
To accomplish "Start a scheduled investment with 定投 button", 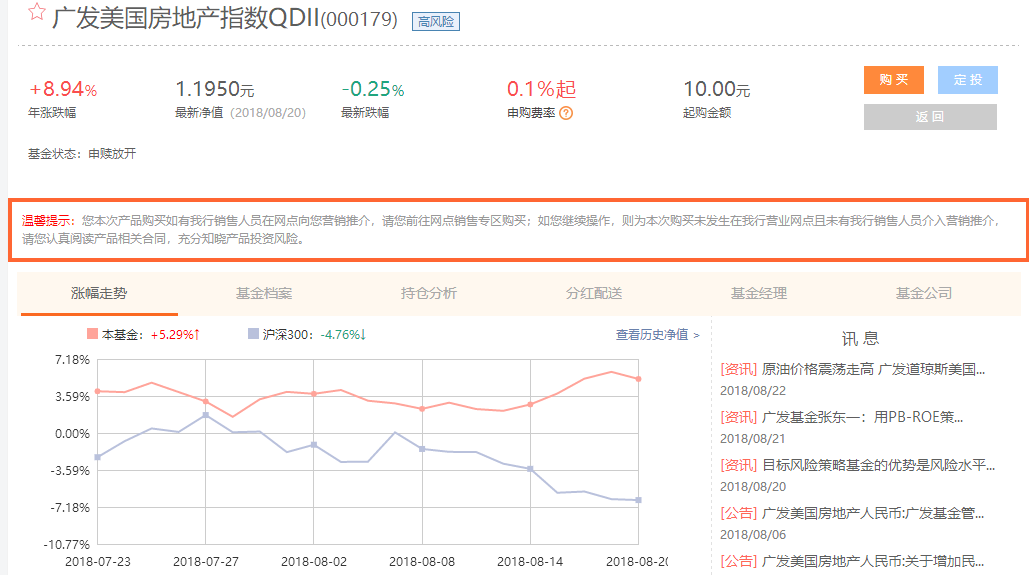I will [967, 80].
